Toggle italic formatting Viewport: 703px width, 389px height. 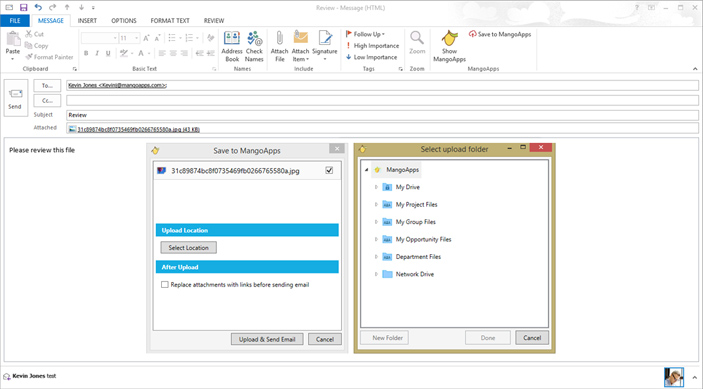(x=97, y=53)
